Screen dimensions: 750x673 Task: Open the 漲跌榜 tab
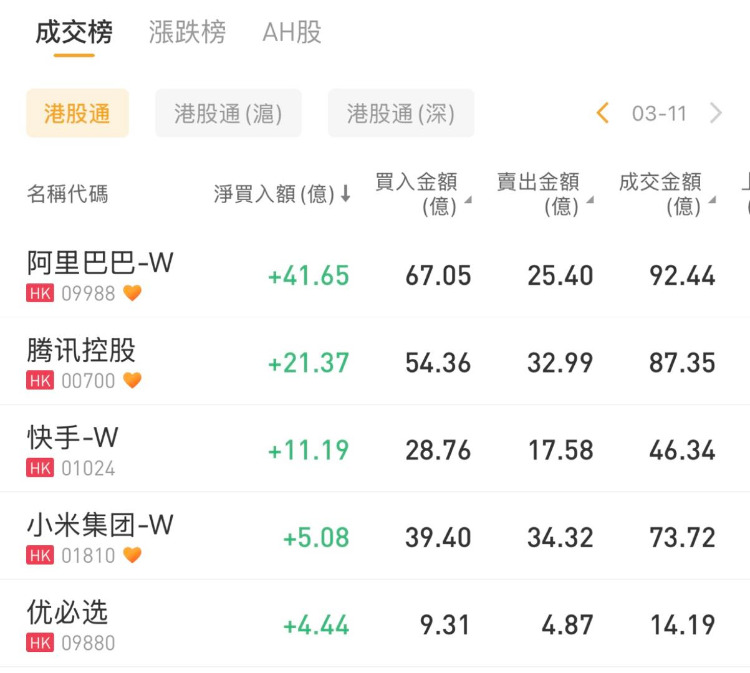click(x=187, y=33)
